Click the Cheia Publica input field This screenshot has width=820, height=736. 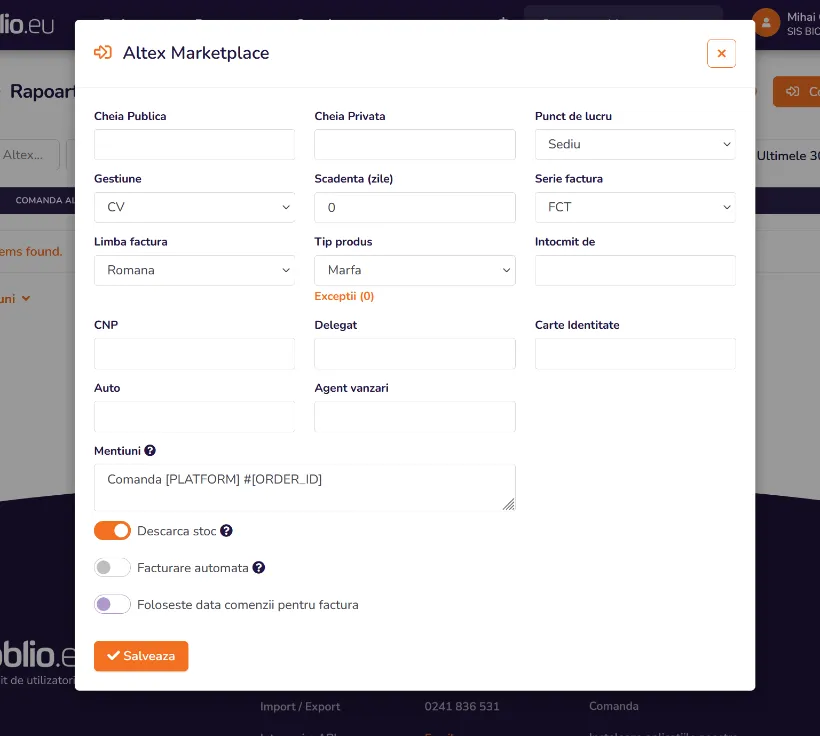194,144
